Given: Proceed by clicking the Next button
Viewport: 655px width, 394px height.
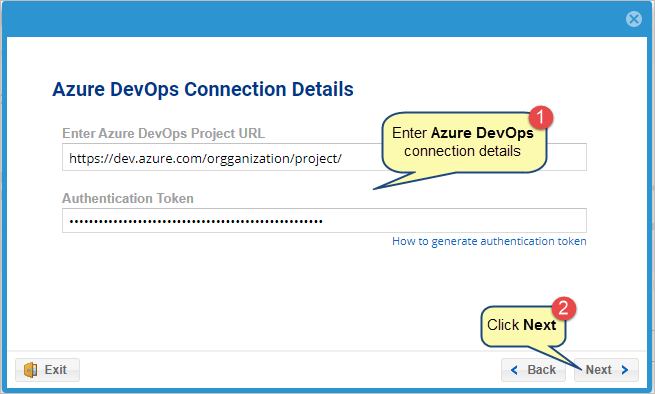Looking at the screenshot, I should [x=606, y=370].
